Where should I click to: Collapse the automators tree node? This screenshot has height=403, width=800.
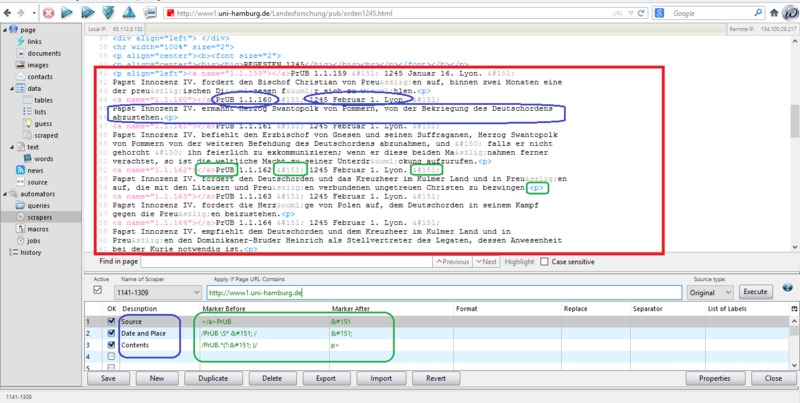point(5,194)
